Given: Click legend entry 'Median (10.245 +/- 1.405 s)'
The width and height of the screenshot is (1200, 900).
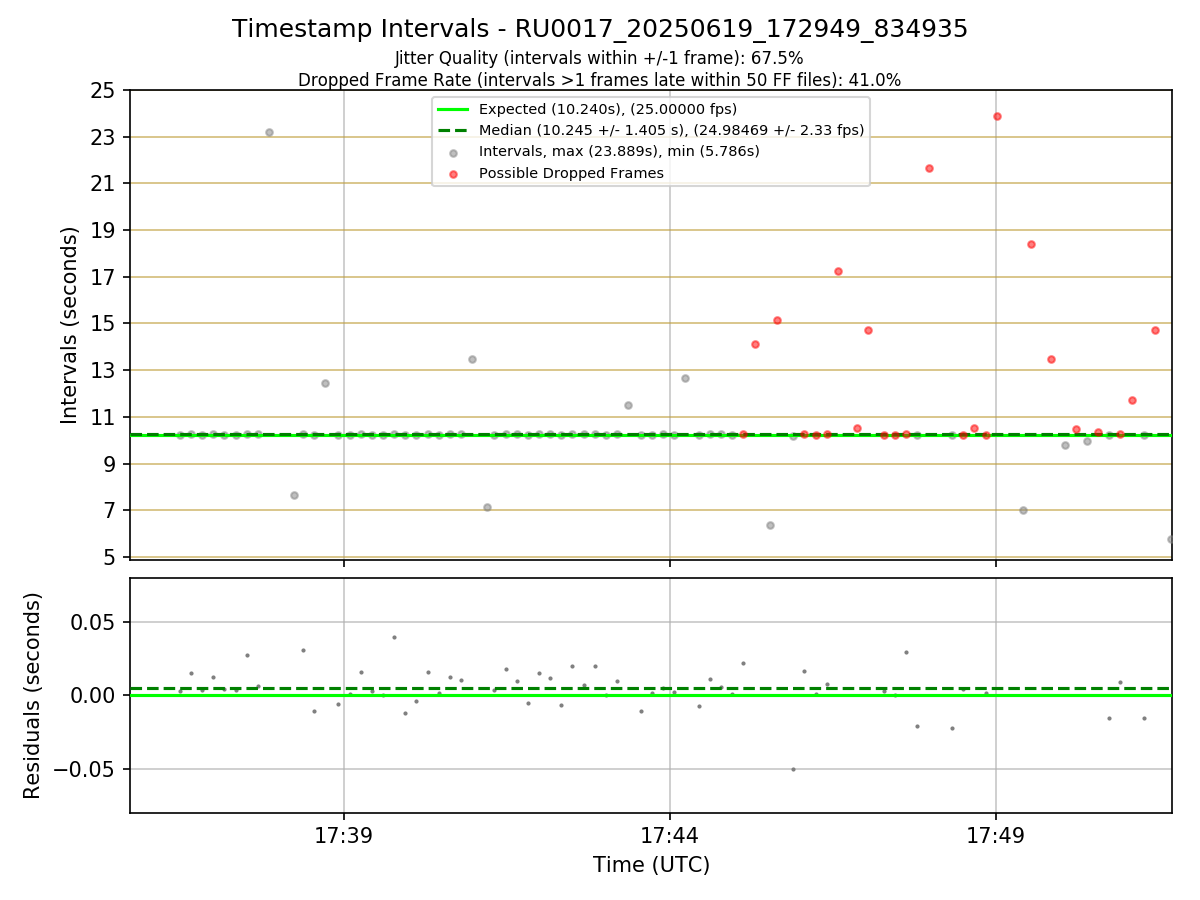Looking at the screenshot, I should [x=671, y=130].
